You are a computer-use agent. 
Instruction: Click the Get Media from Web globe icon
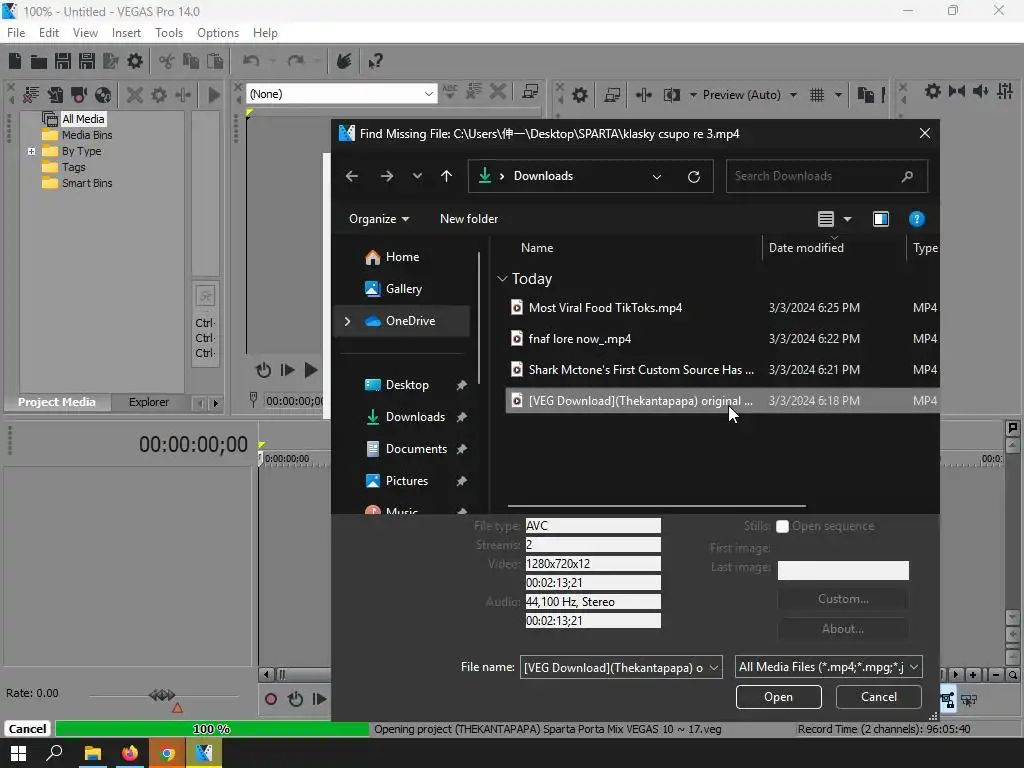103,95
